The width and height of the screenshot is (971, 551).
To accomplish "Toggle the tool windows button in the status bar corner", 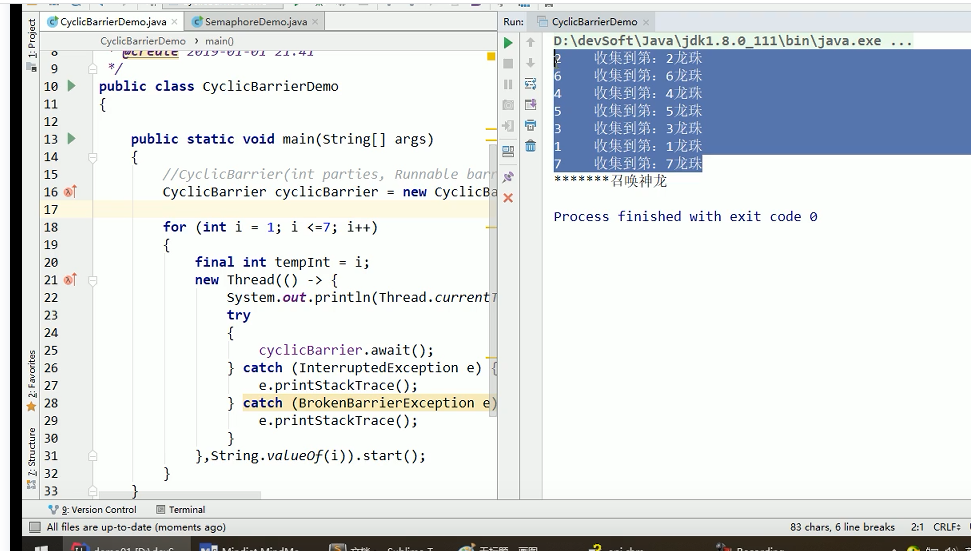I will click(x=35, y=527).
